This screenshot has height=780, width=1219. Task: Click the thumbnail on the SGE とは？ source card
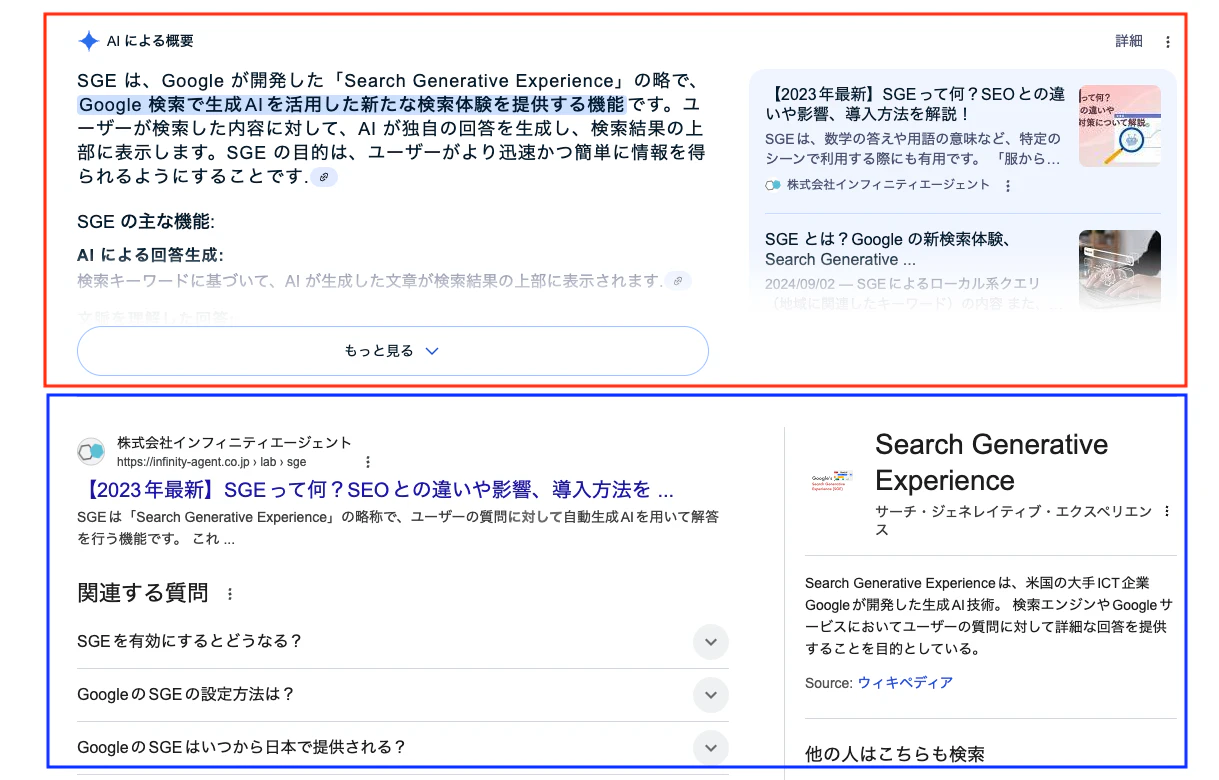pos(1120,268)
